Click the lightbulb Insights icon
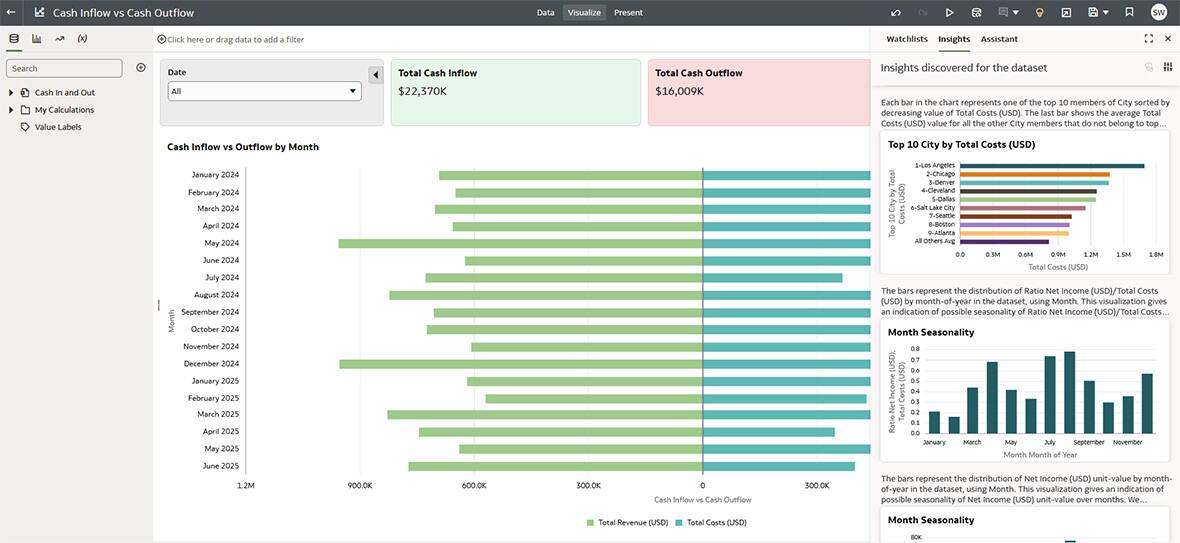The height and width of the screenshot is (543, 1180). point(1039,13)
